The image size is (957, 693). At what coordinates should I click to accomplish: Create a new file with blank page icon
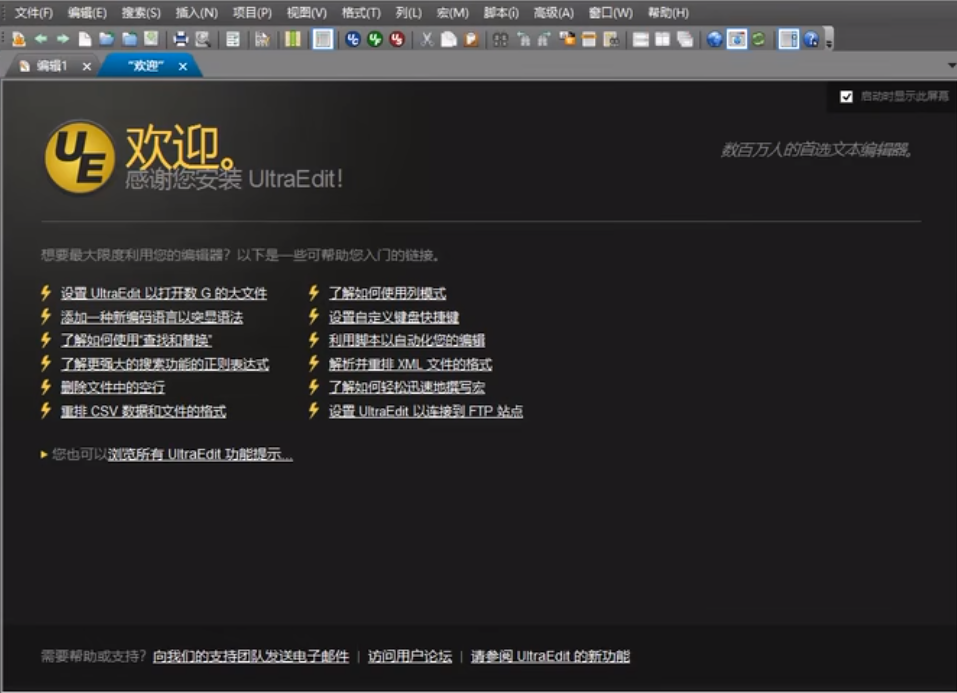coord(85,39)
